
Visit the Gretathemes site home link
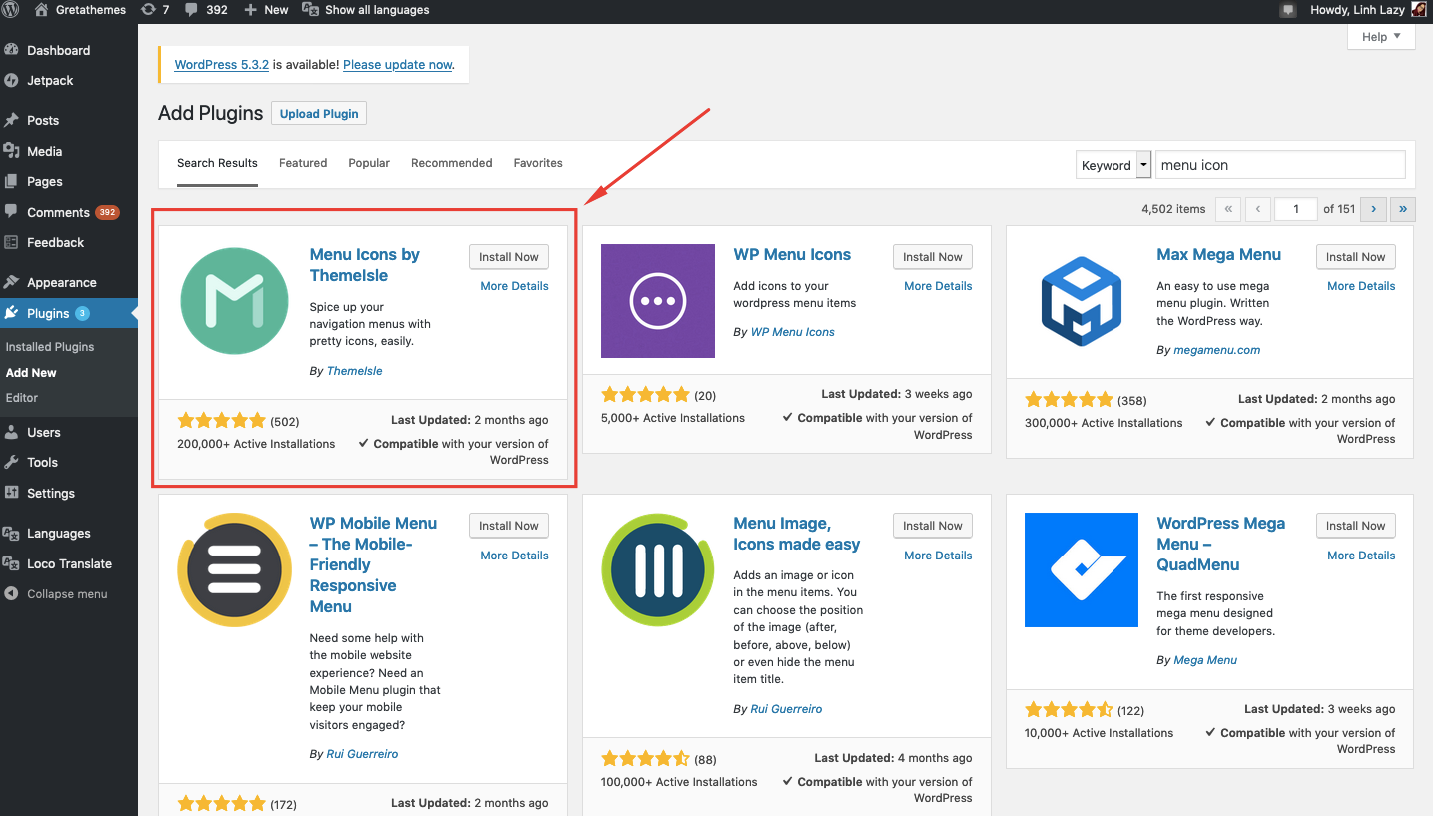[80, 10]
